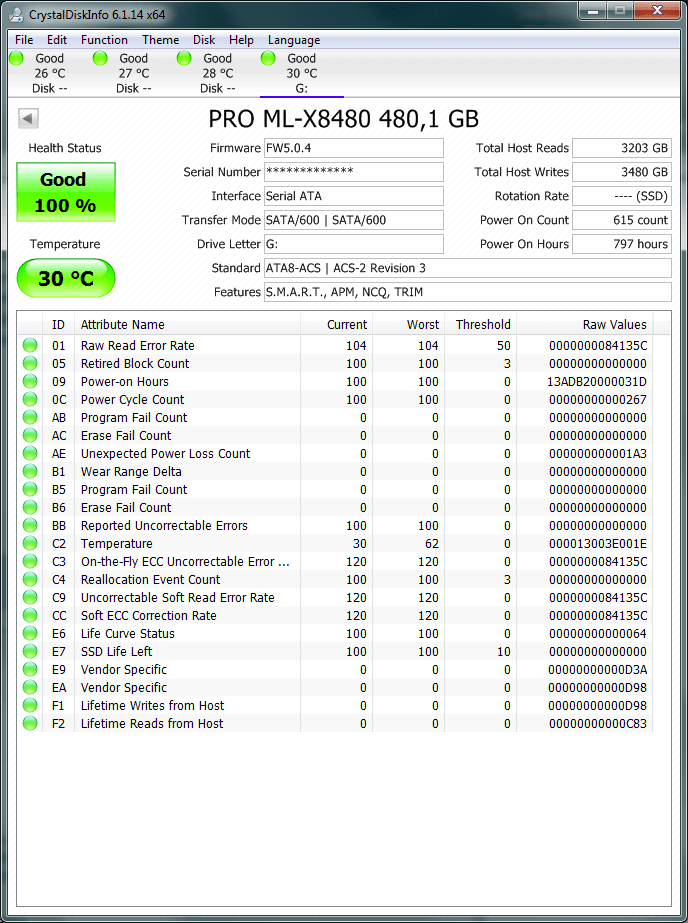The width and height of the screenshot is (688, 923).
Task: Open the Help menu
Action: (241, 40)
